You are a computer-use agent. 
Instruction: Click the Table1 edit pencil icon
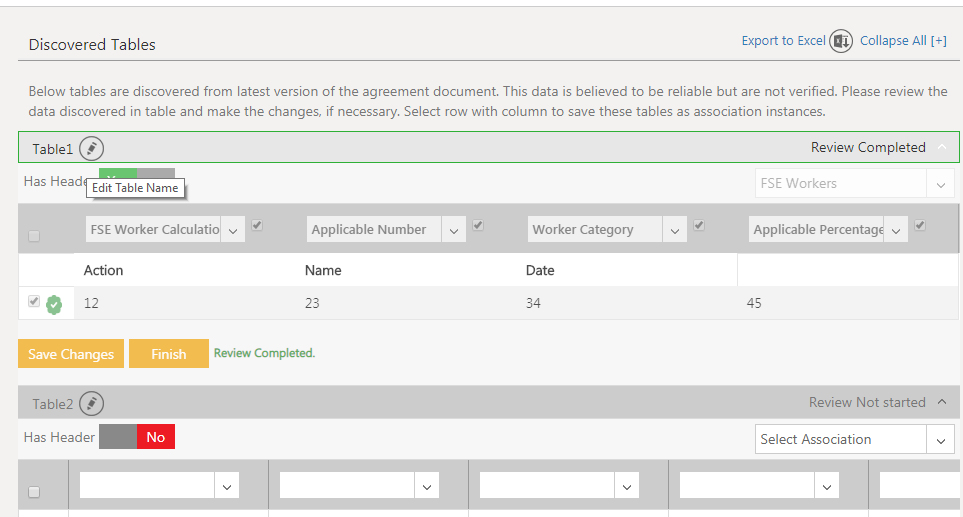[91, 149]
